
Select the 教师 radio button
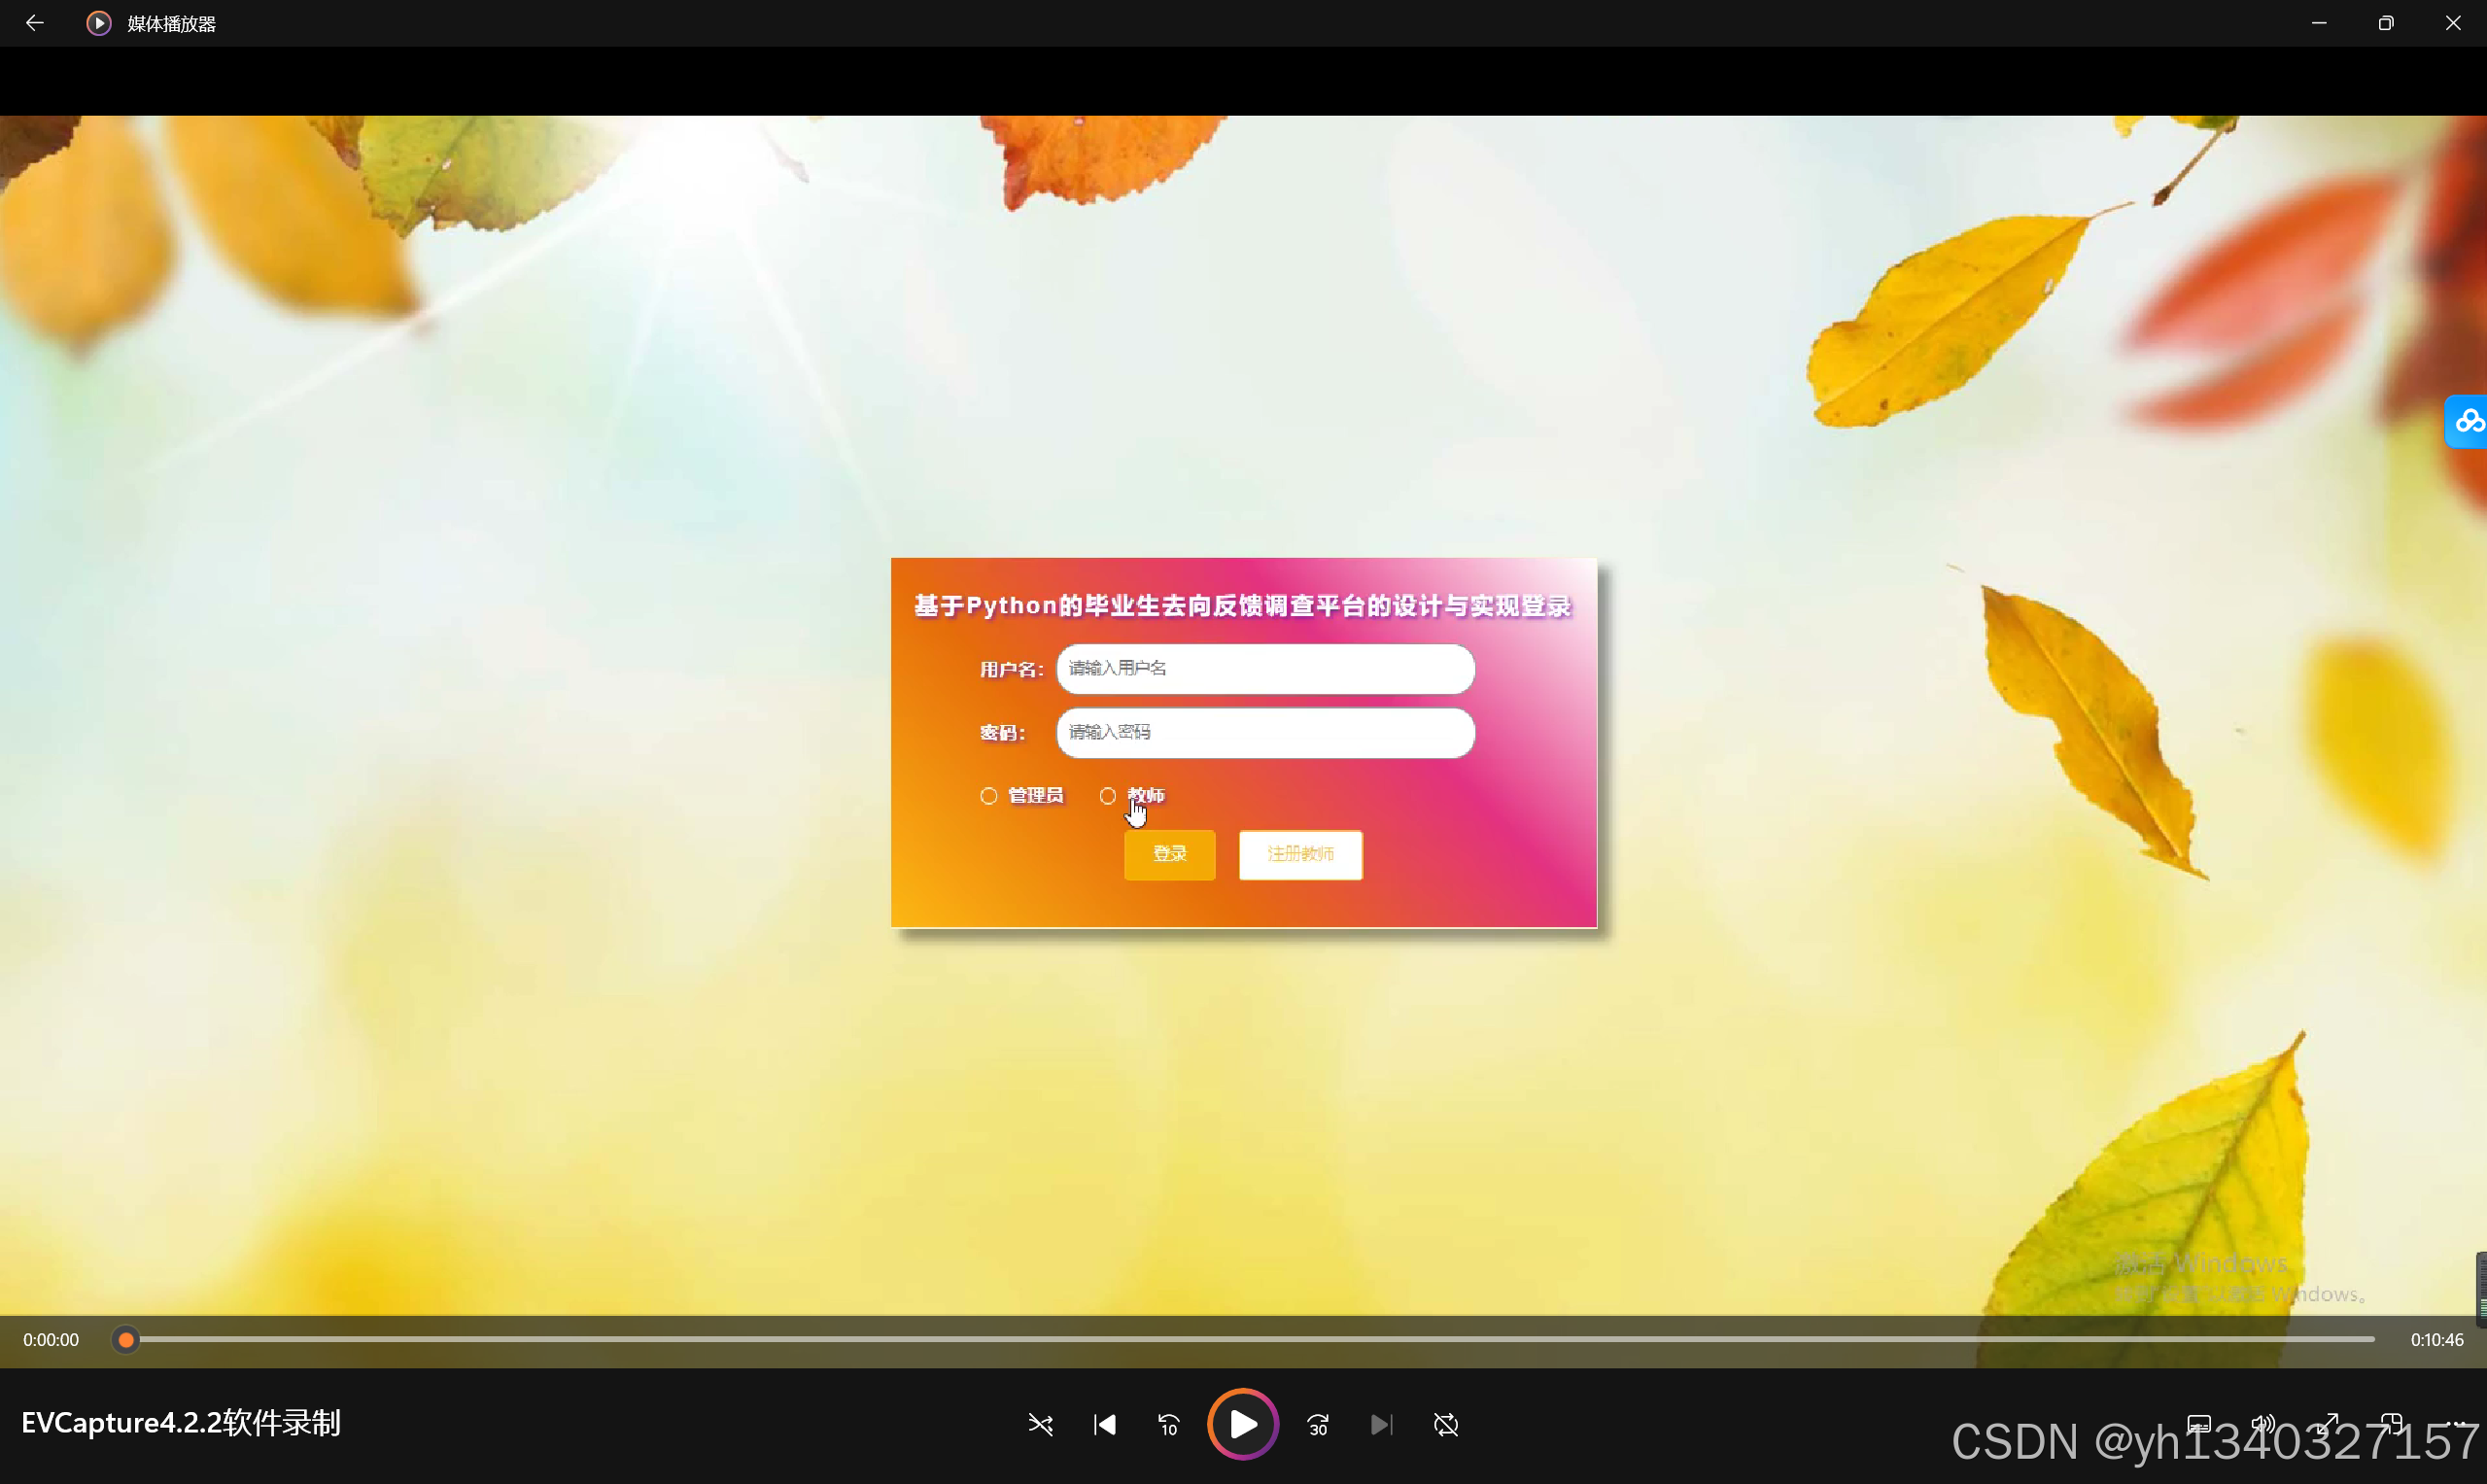point(1107,796)
